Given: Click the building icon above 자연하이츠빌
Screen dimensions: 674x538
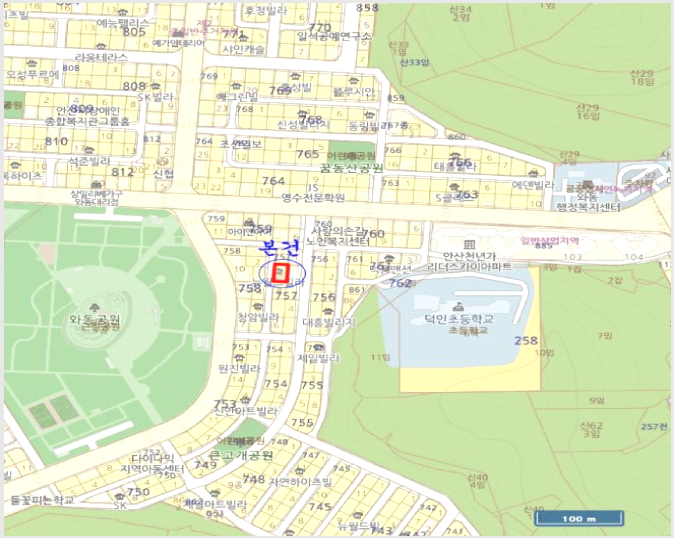Looking at the screenshot, I should coord(302,470).
